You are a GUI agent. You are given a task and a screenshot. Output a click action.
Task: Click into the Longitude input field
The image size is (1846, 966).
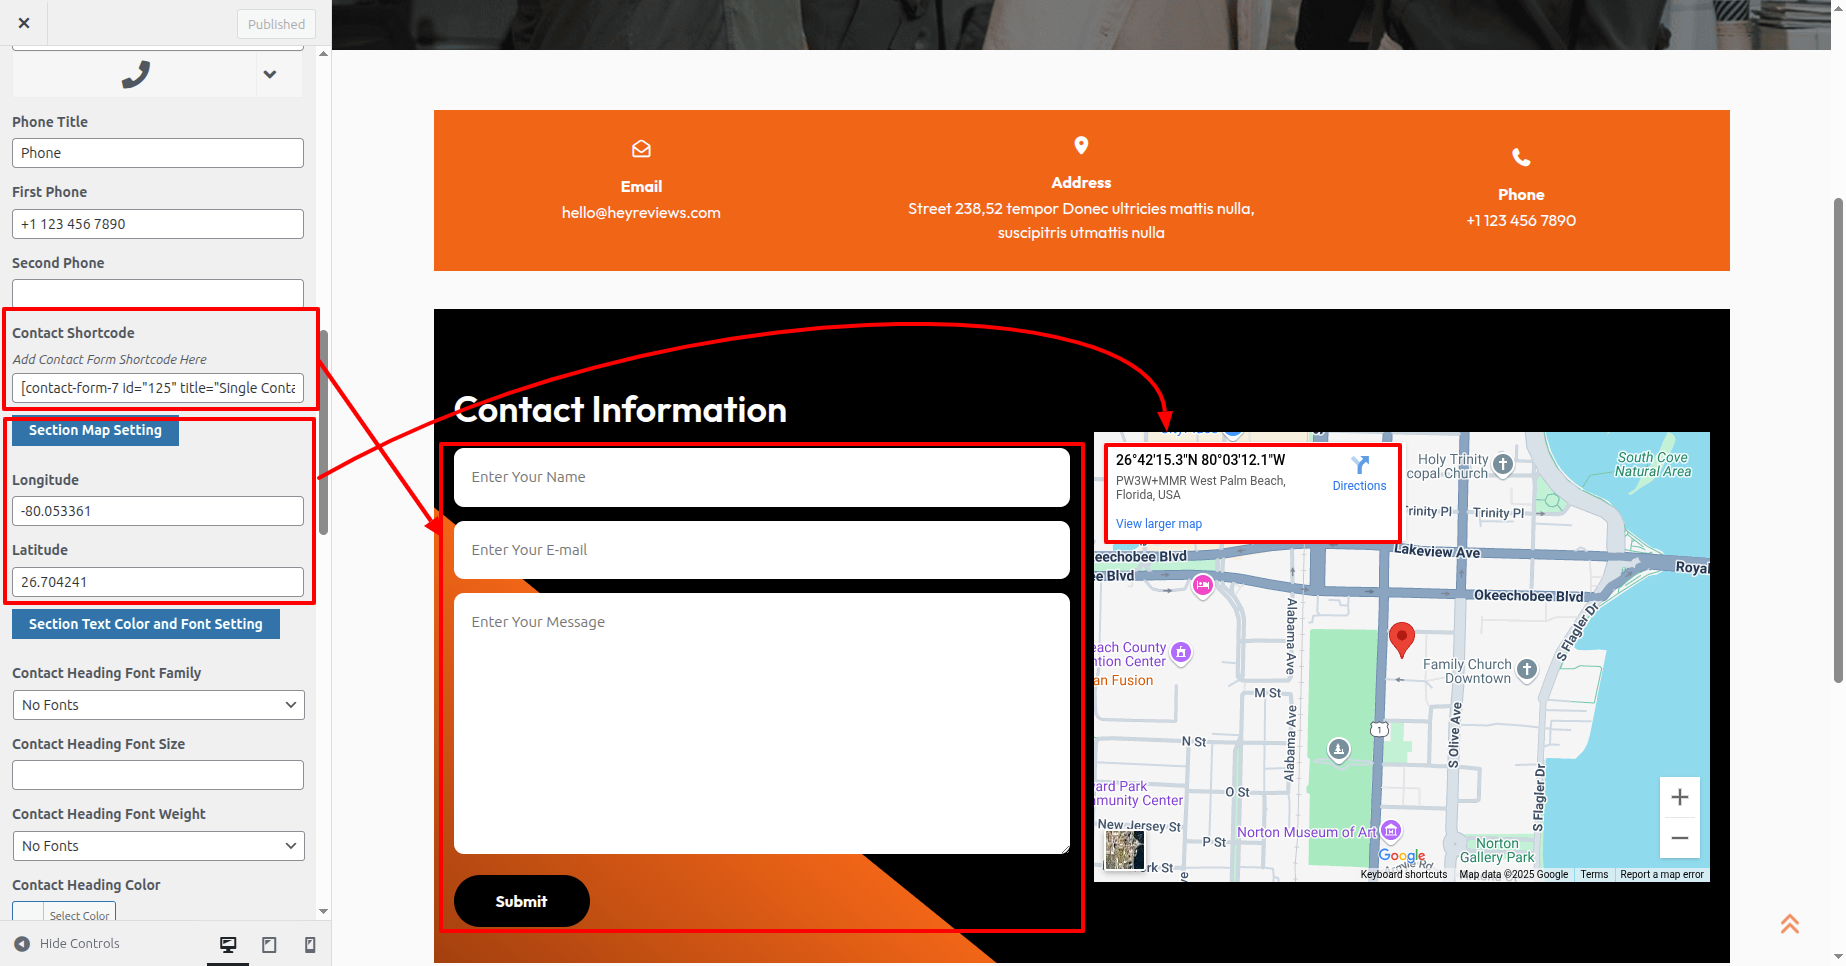pyautogui.click(x=158, y=511)
